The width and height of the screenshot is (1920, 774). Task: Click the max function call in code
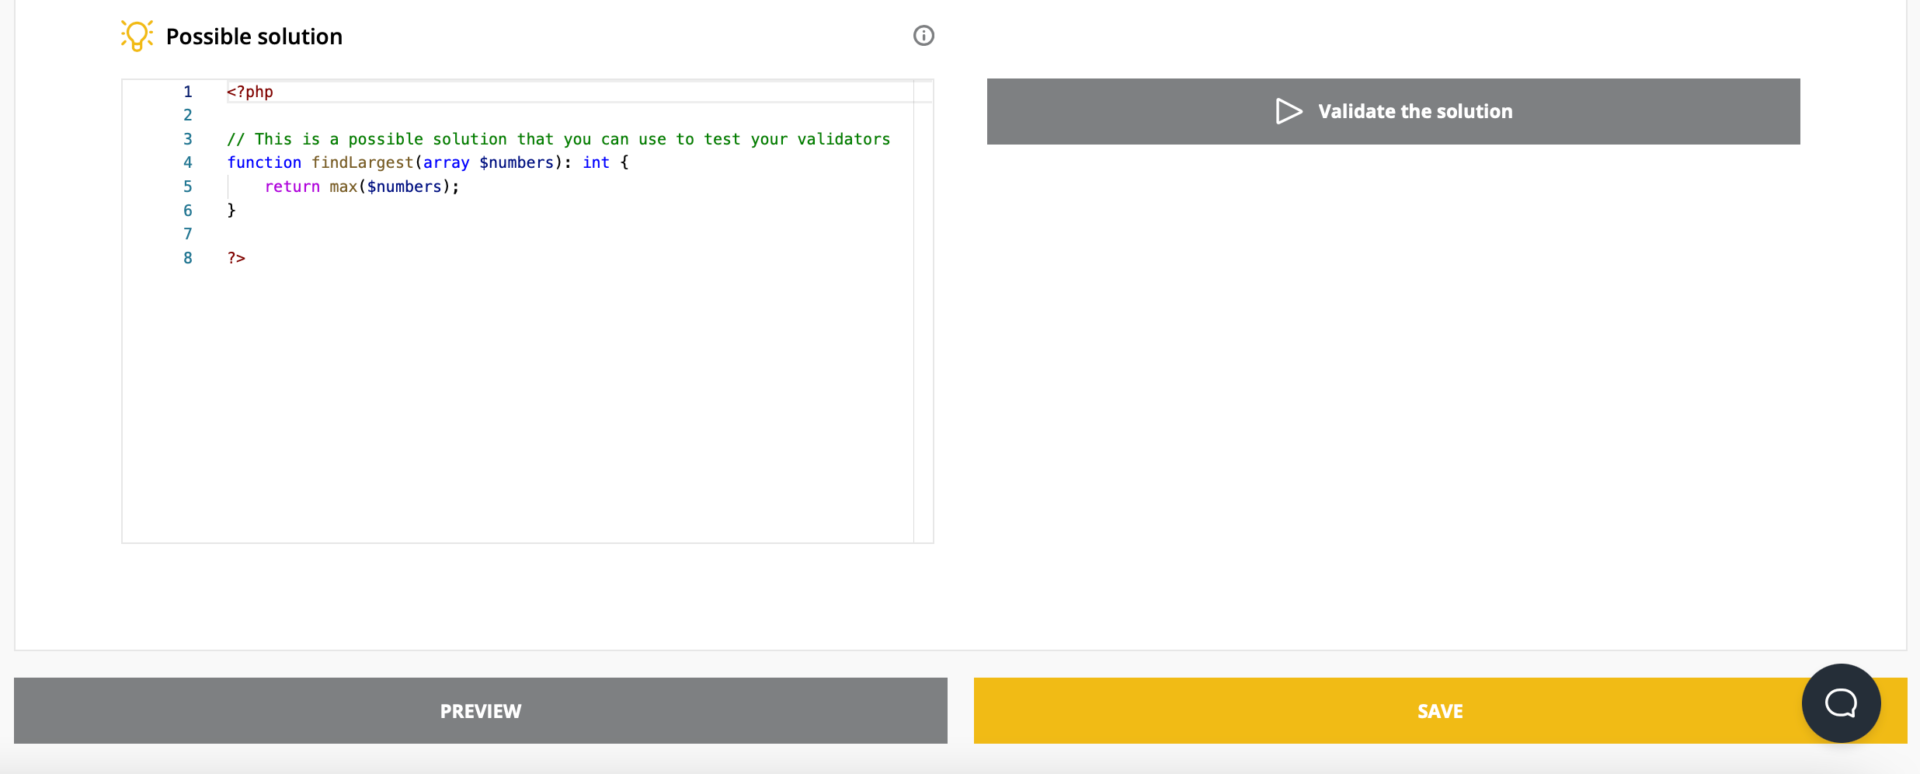[343, 187]
